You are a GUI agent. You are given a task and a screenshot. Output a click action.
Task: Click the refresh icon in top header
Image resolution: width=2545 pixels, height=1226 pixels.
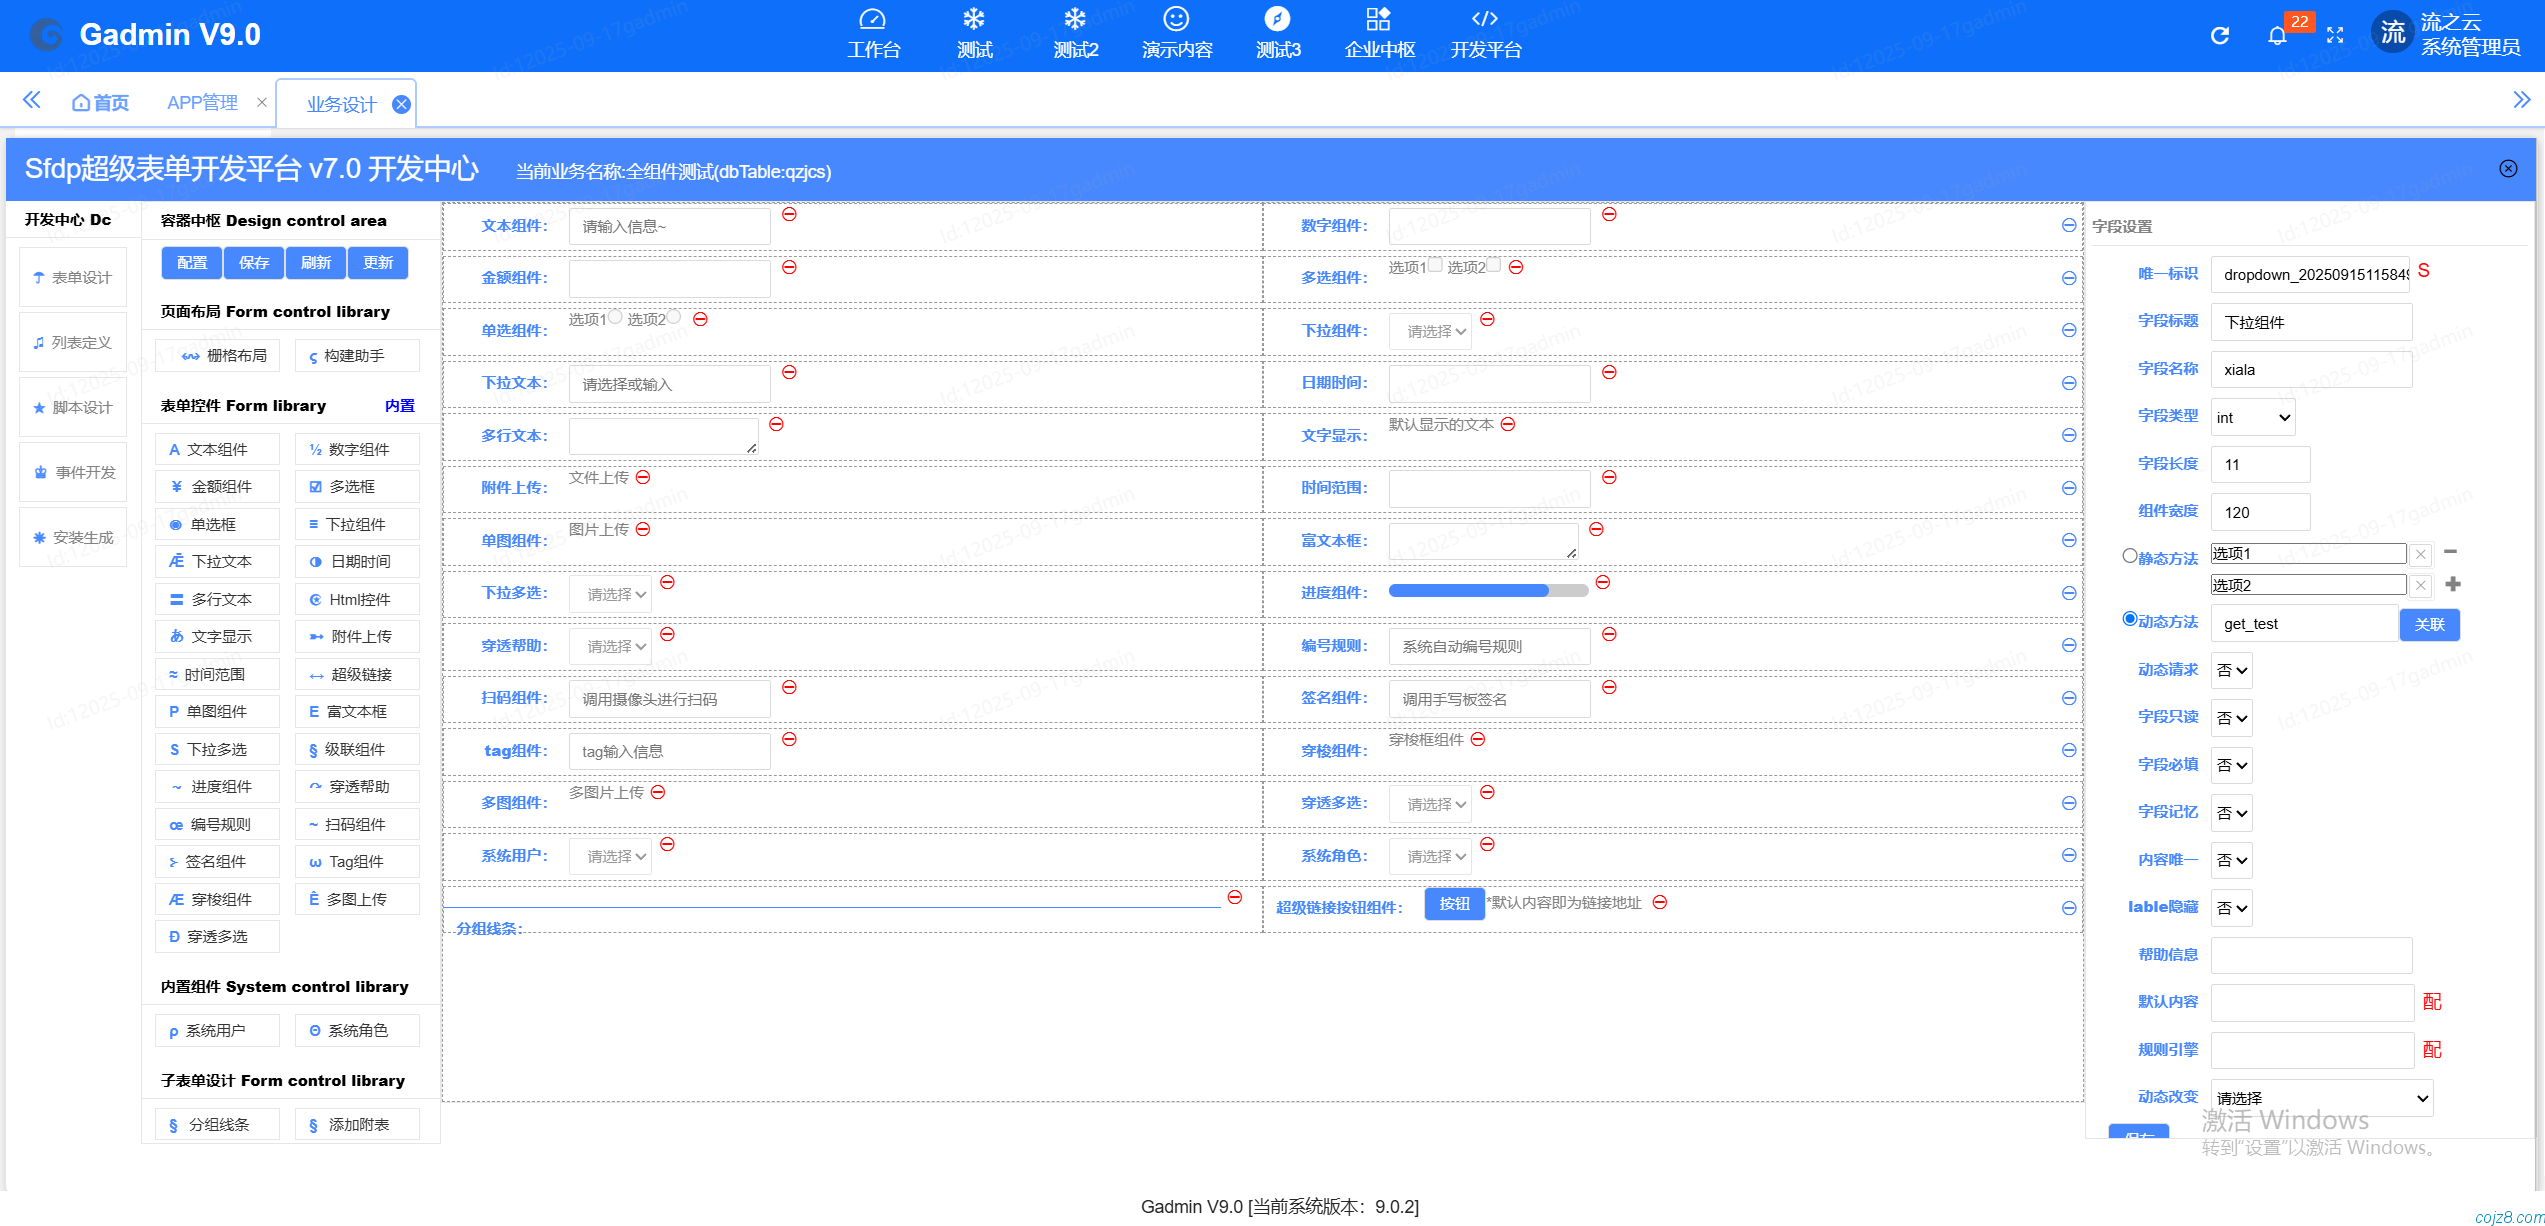[x=2219, y=36]
